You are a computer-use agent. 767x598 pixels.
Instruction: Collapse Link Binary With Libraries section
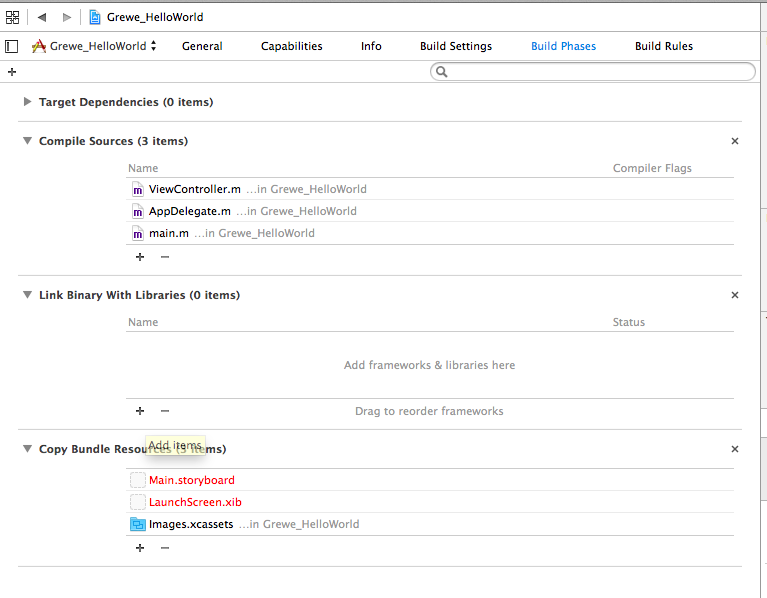pyautogui.click(x=27, y=295)
